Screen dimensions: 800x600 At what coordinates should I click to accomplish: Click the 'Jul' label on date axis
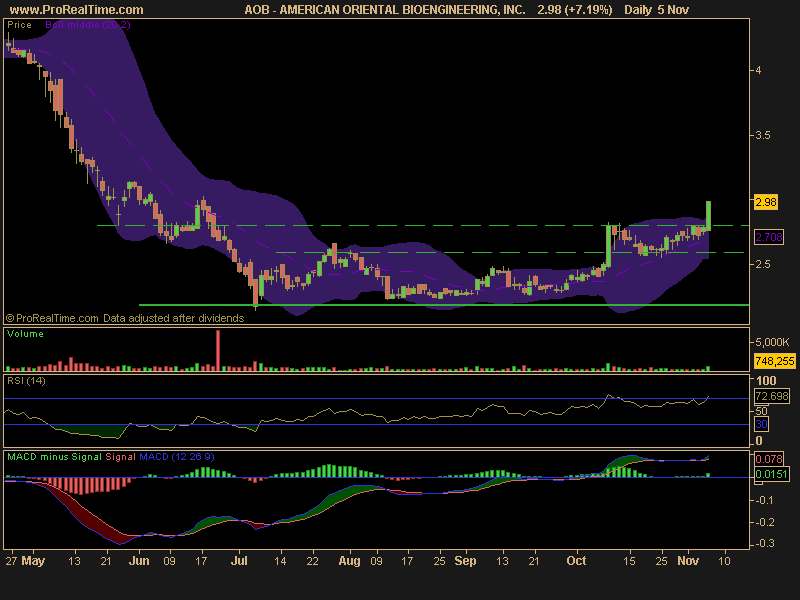point(239,561)
